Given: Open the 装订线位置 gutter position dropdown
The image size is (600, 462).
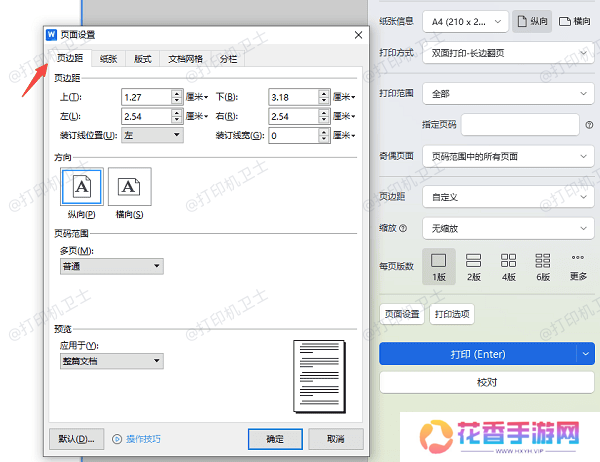Looking at the screenshot, I should 152,135.
